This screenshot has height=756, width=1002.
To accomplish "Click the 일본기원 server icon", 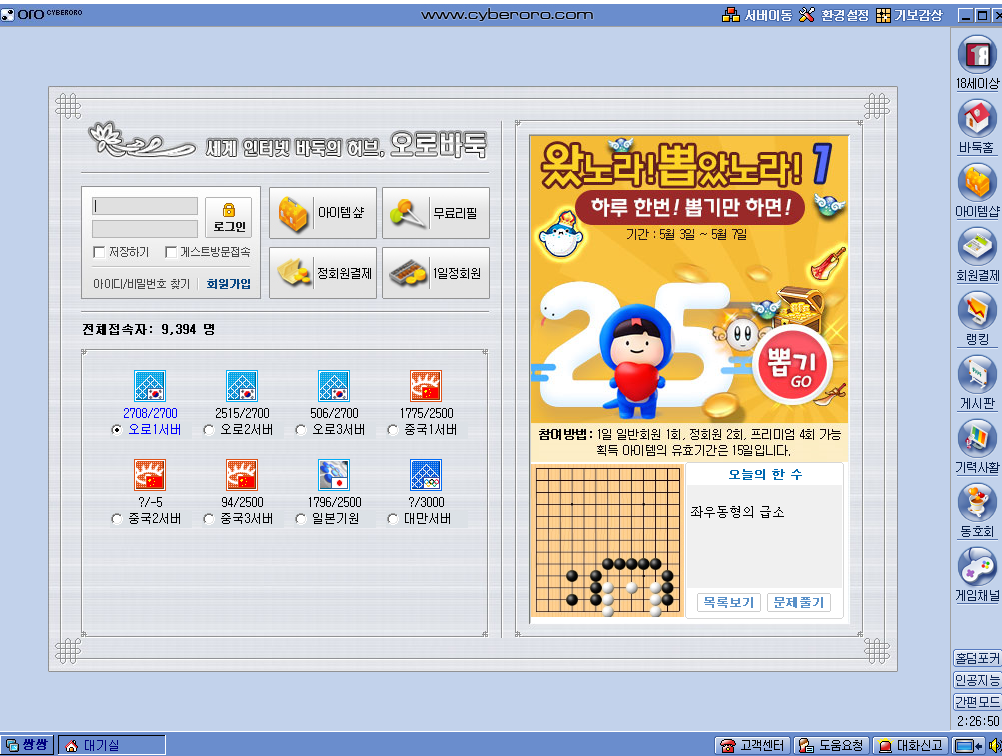I will coord(334,475).
